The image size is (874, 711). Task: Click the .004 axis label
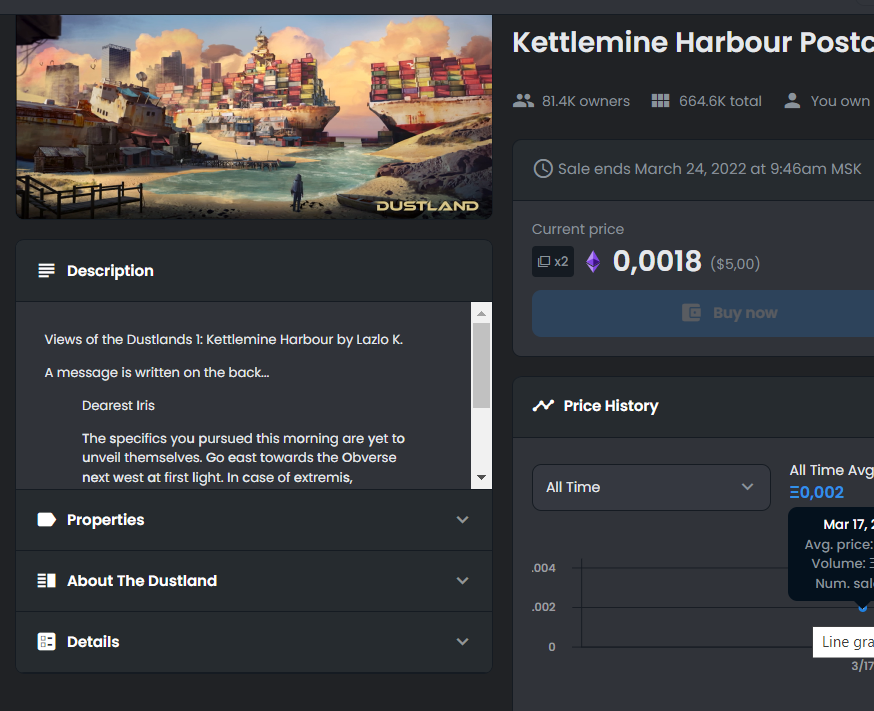point(543,568)
